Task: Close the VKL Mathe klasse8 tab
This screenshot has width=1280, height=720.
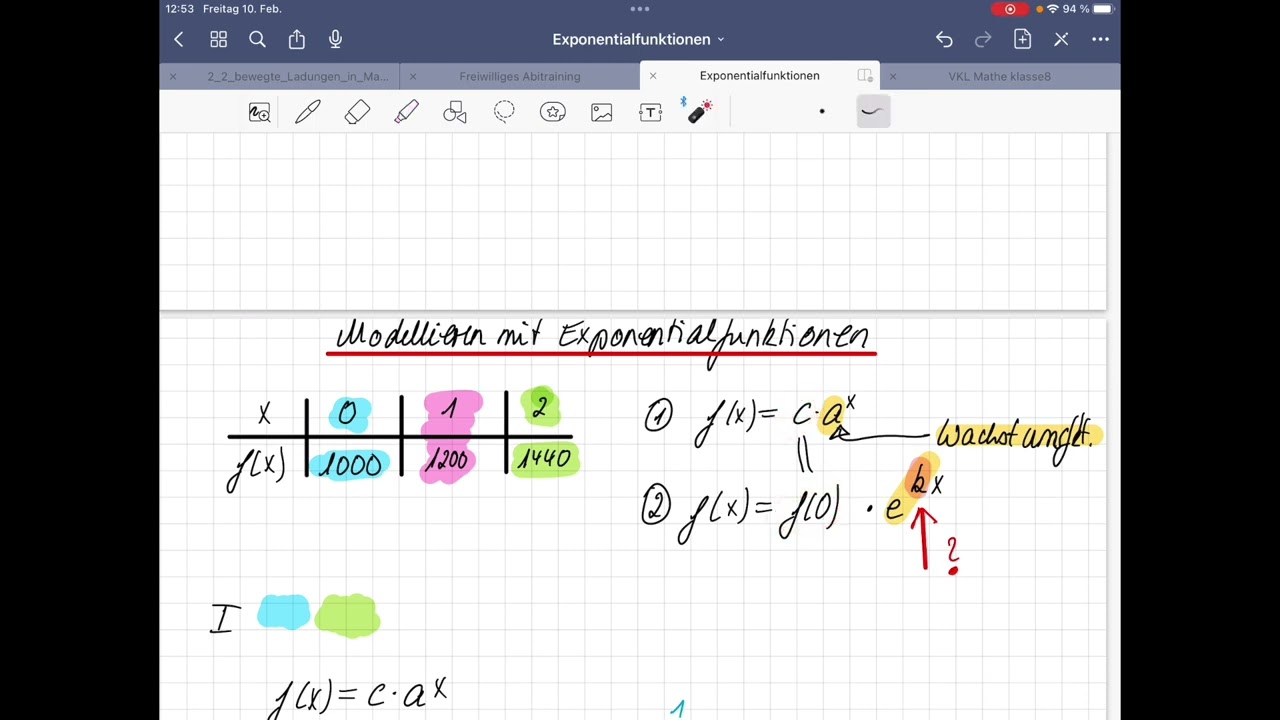Action: point(892,76)
